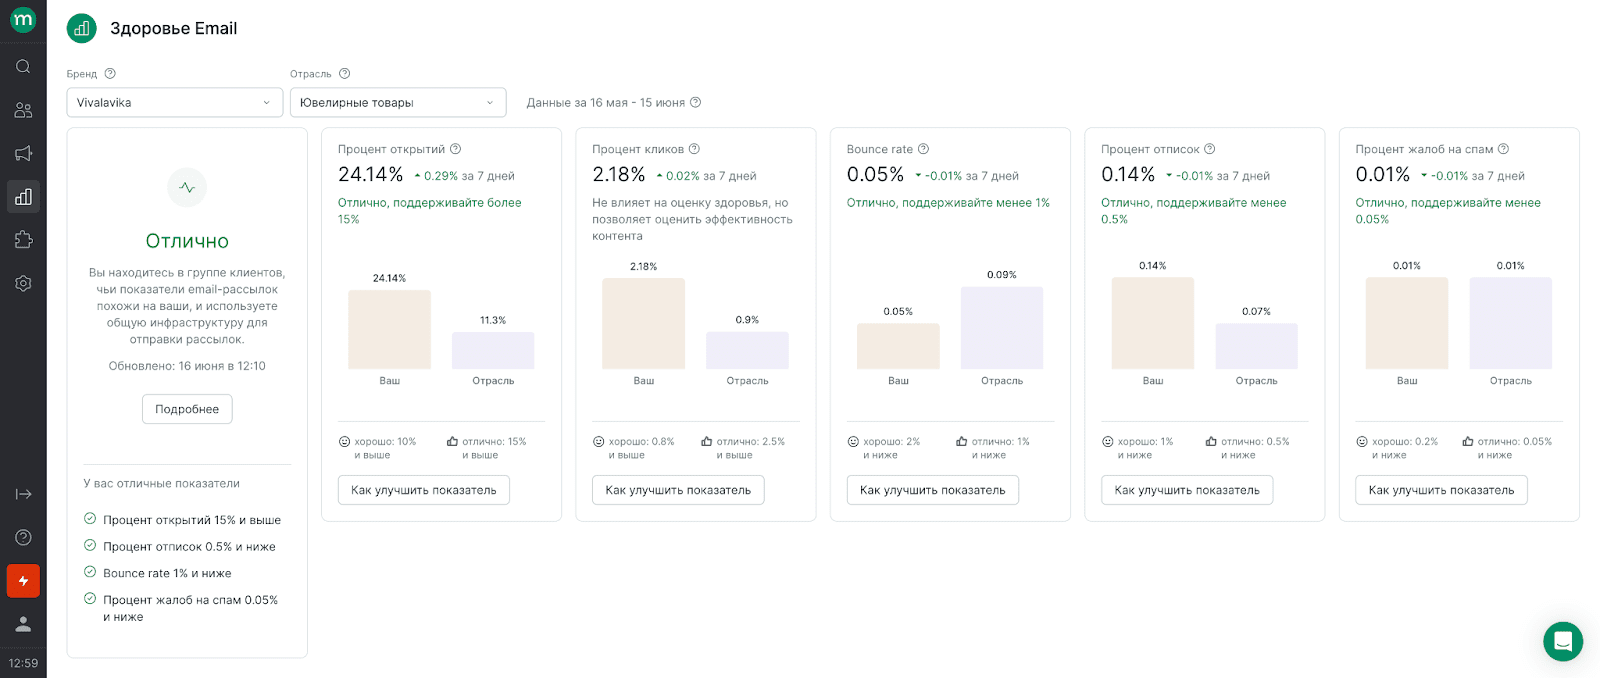
Task: Click the user profile icon in the sidebar
Action: tap(23, 624)
